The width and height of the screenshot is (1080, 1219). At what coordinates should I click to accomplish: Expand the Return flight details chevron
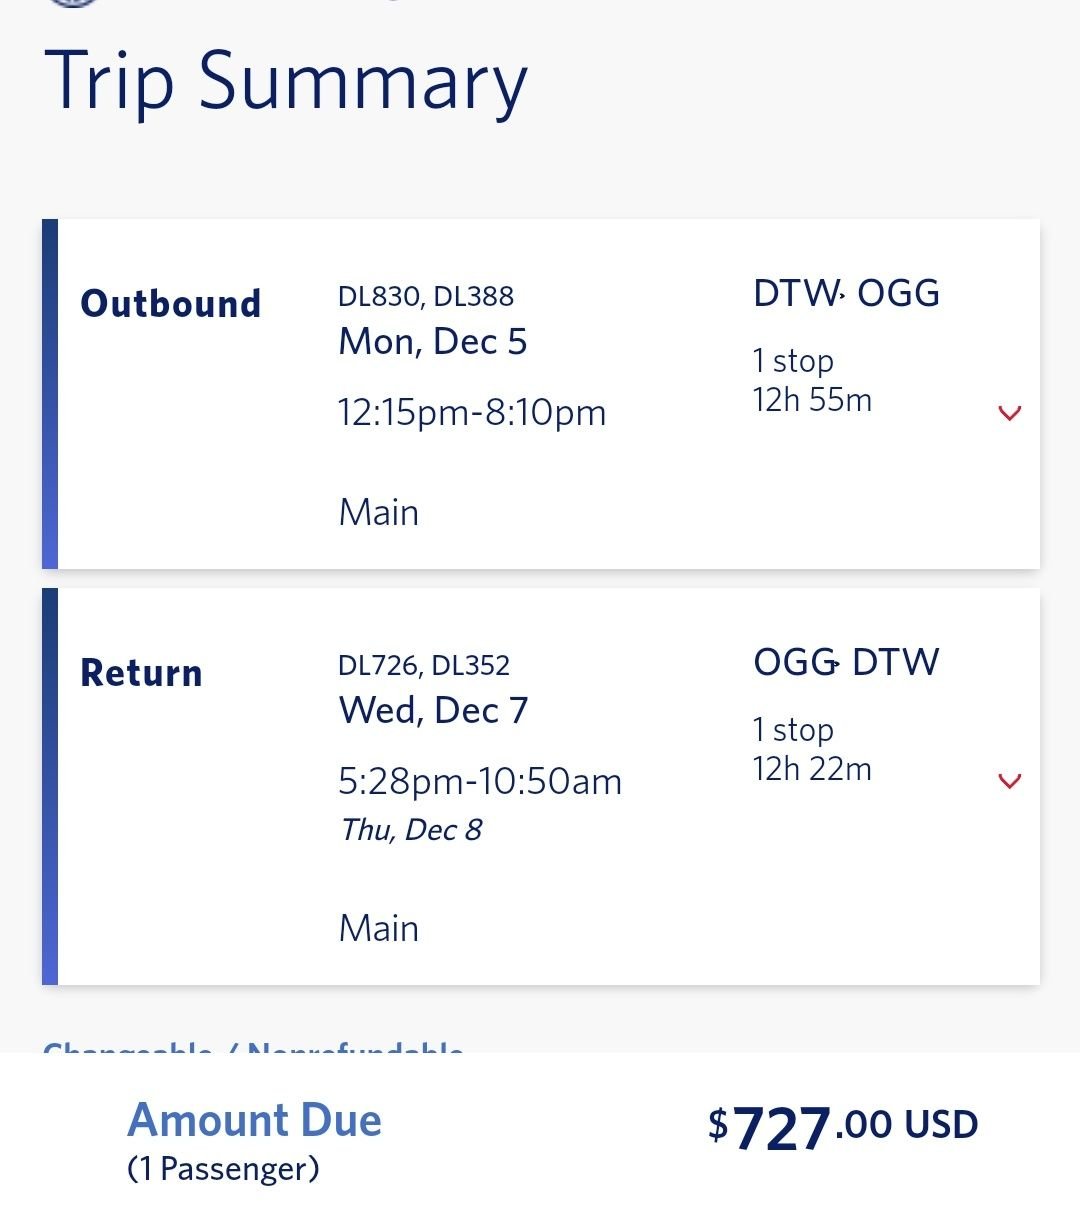point(1010,781)
